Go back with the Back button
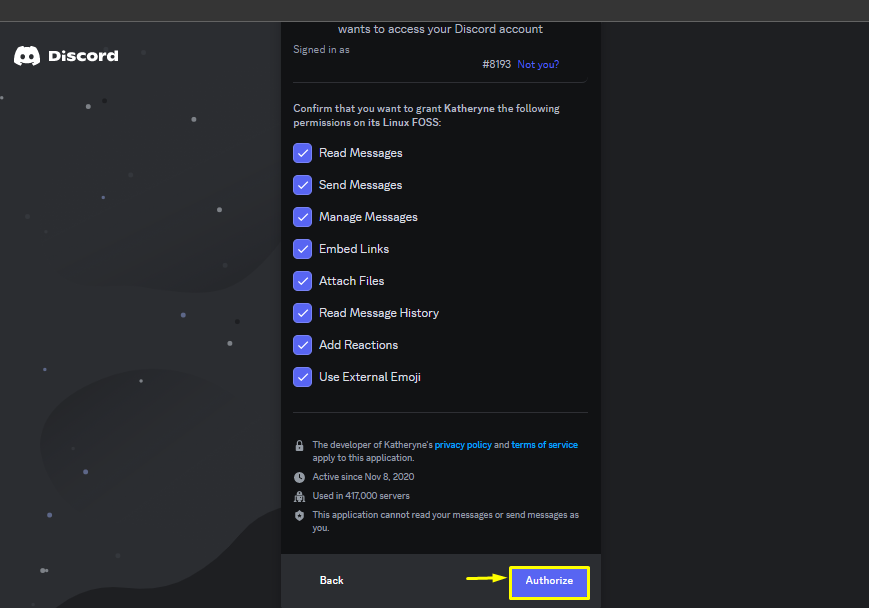The image size is (869, 608). coord(331,580)
